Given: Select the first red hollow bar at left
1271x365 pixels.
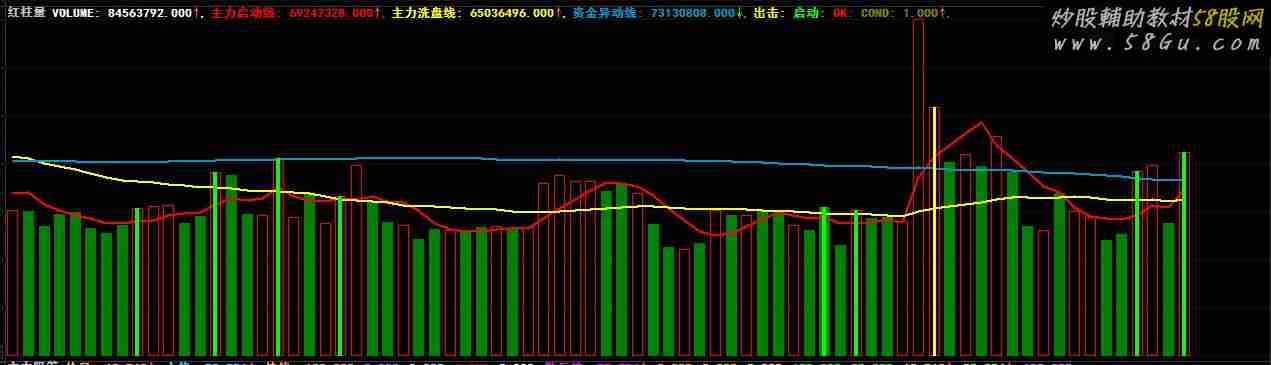Looking at the screenshot, I should [12, 283].
